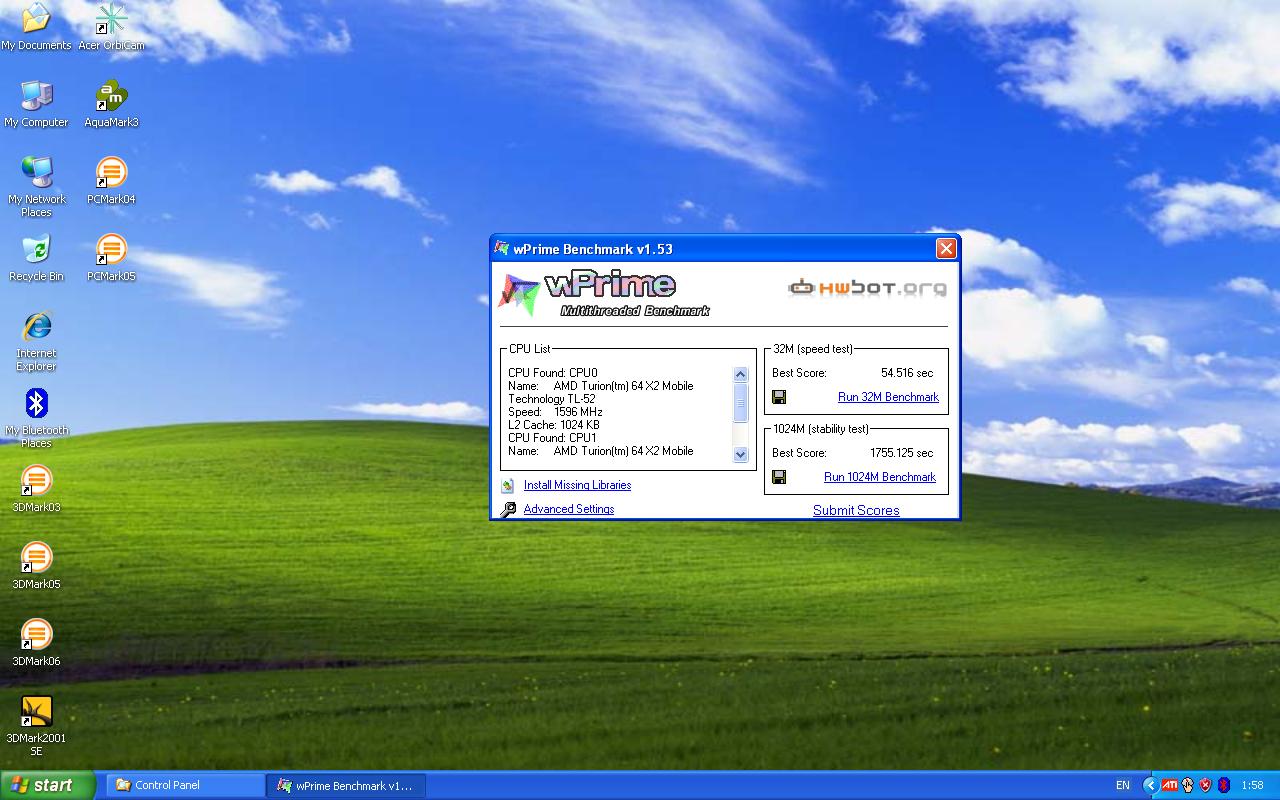1280x800 pixels.
Task: Click the touchpad pointing-hand tray icon
Action: pos(1187,785)
